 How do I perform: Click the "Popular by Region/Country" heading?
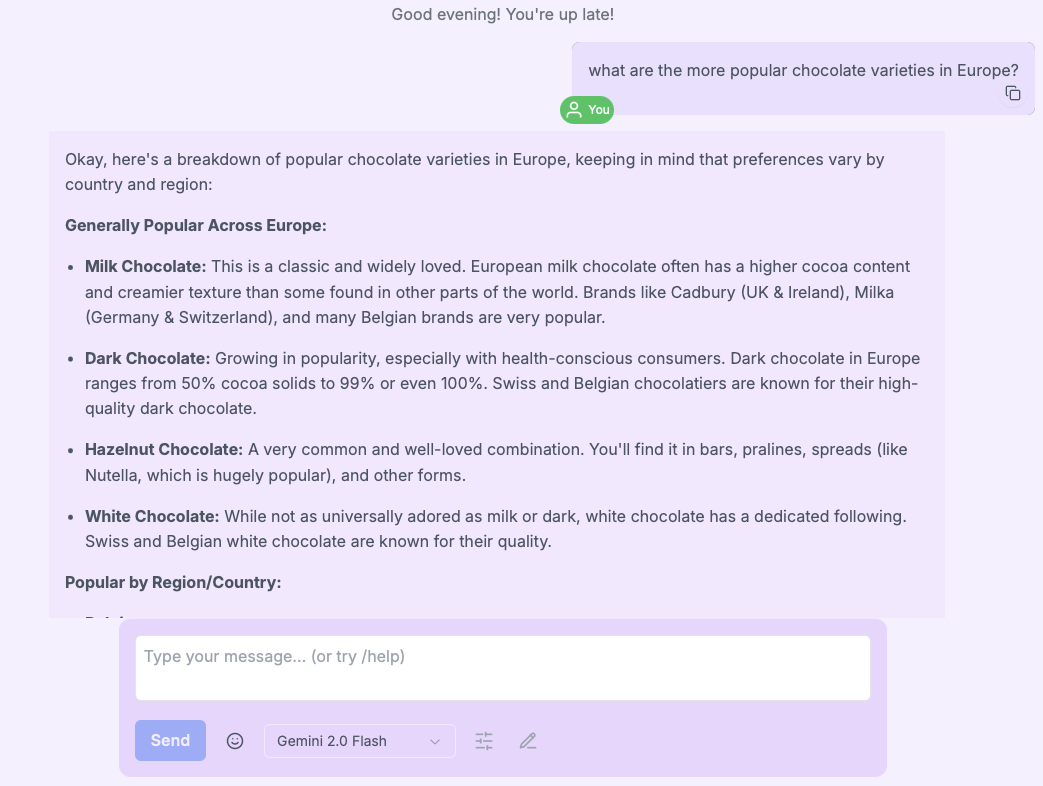coord(173,582)
